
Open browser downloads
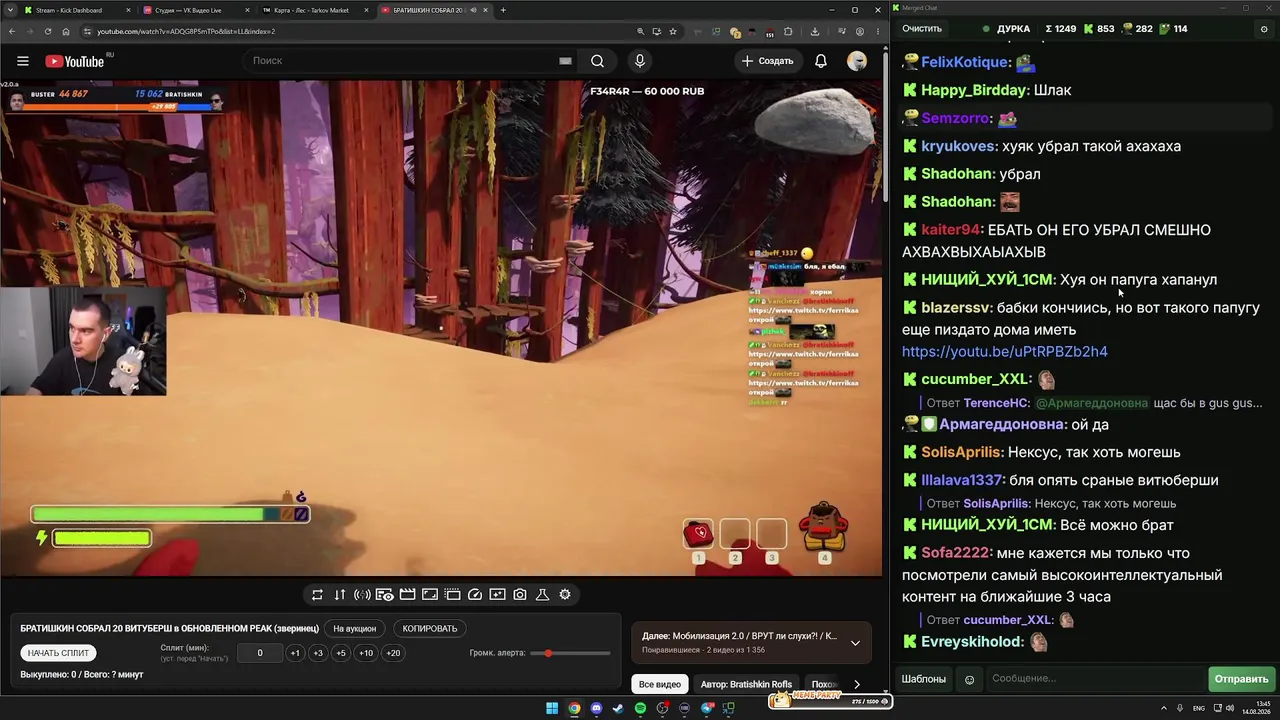[x=814, y=31]
